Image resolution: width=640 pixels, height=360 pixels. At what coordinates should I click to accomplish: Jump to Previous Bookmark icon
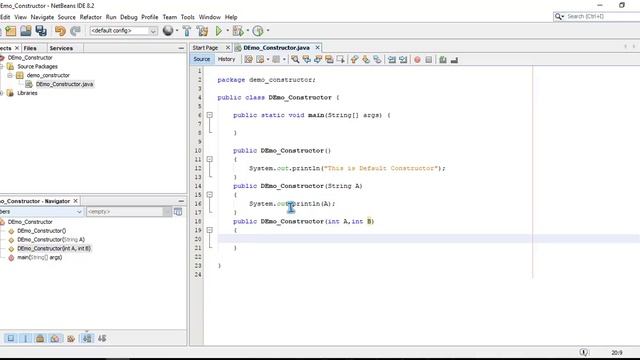(354, 60)
